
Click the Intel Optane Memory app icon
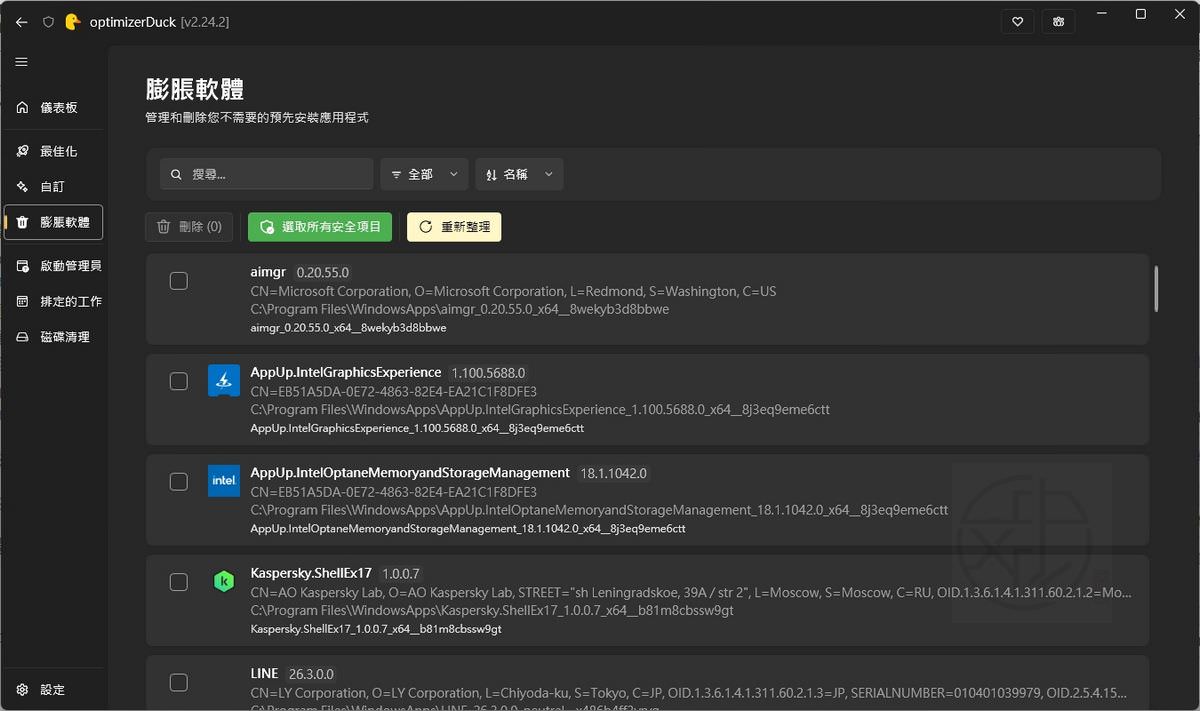[224, 480]
